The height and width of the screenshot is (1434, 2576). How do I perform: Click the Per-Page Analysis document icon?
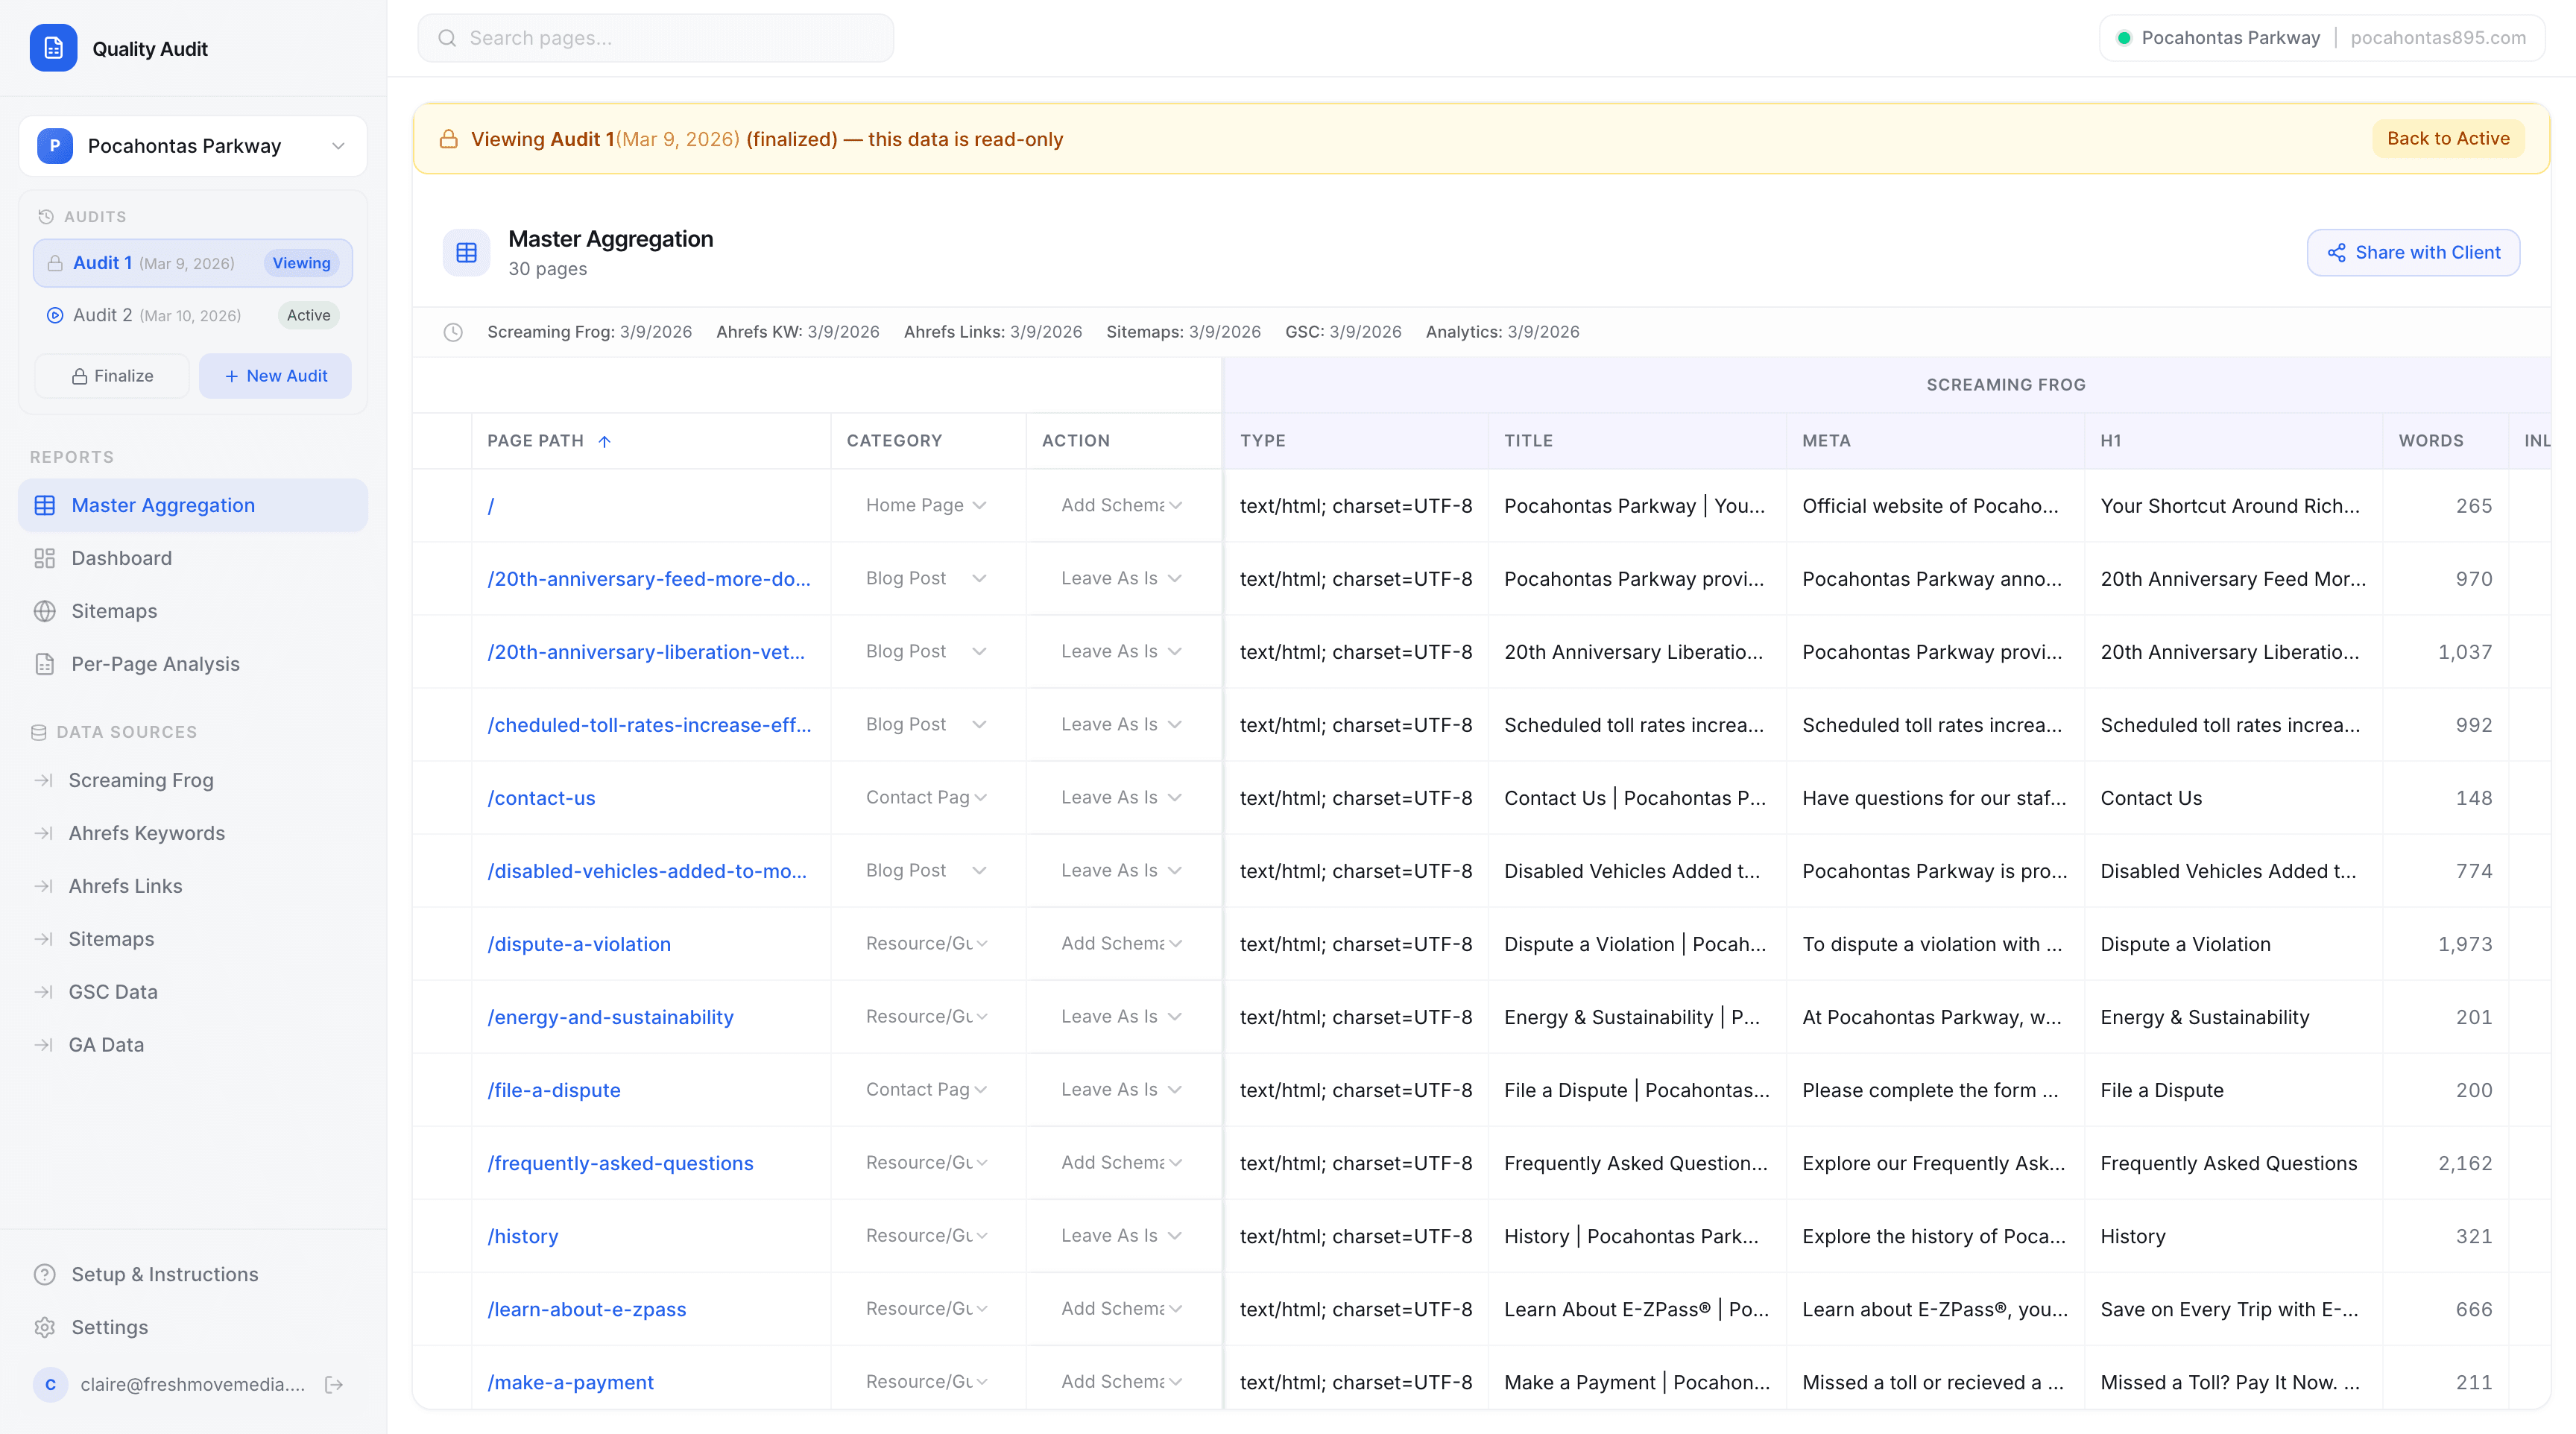pyautogui.click(x=45, y=664)
